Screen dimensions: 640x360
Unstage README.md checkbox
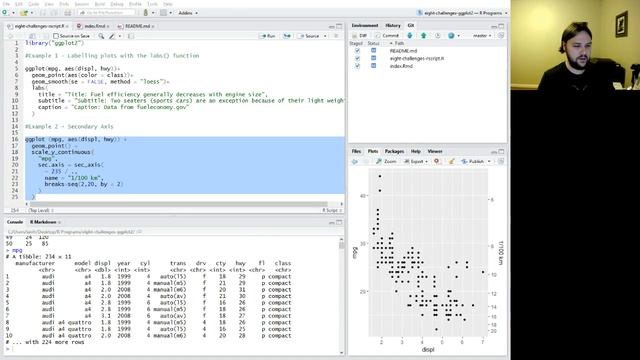357,51
